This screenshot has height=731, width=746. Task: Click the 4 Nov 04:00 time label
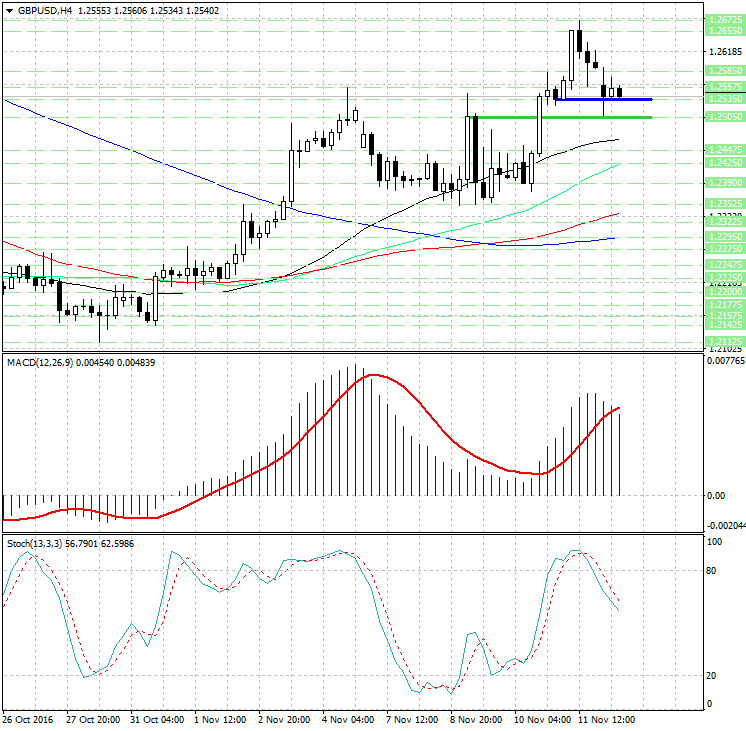click(349, 720)
